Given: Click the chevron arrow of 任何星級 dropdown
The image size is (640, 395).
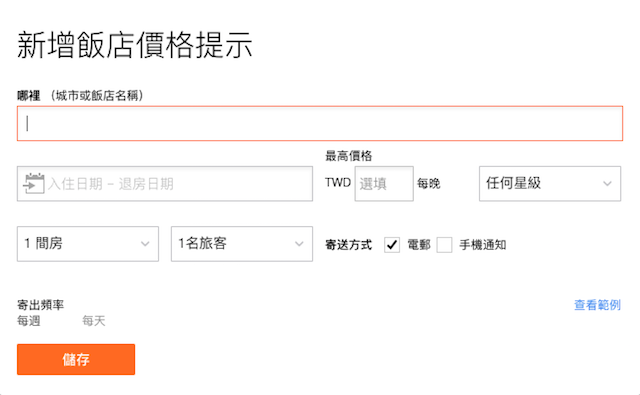Looking at the screenshot, I should click(607, 184).
